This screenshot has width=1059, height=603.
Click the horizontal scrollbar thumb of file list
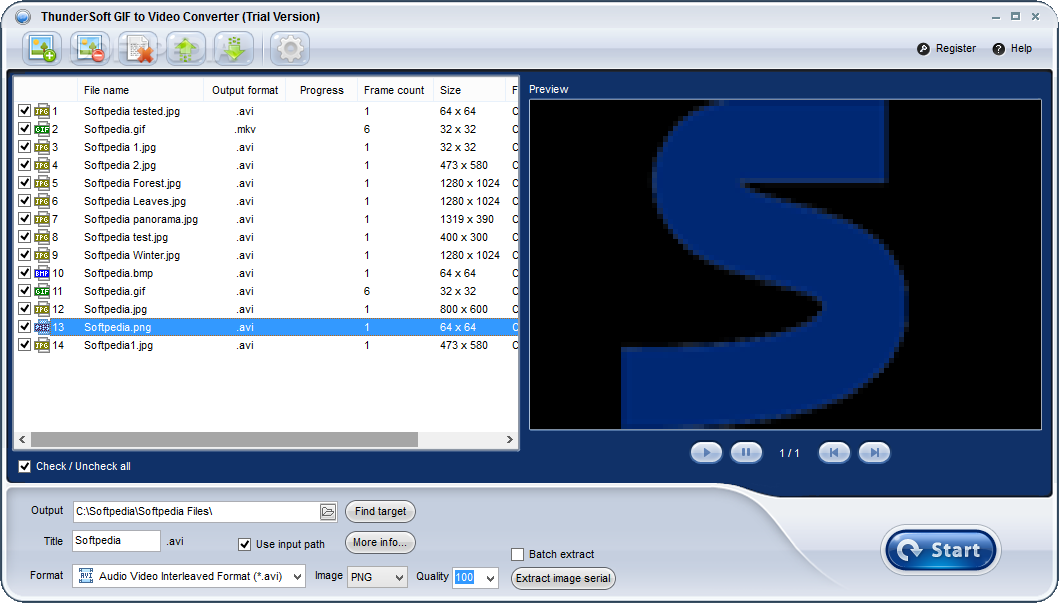click(x=224, y=440)
